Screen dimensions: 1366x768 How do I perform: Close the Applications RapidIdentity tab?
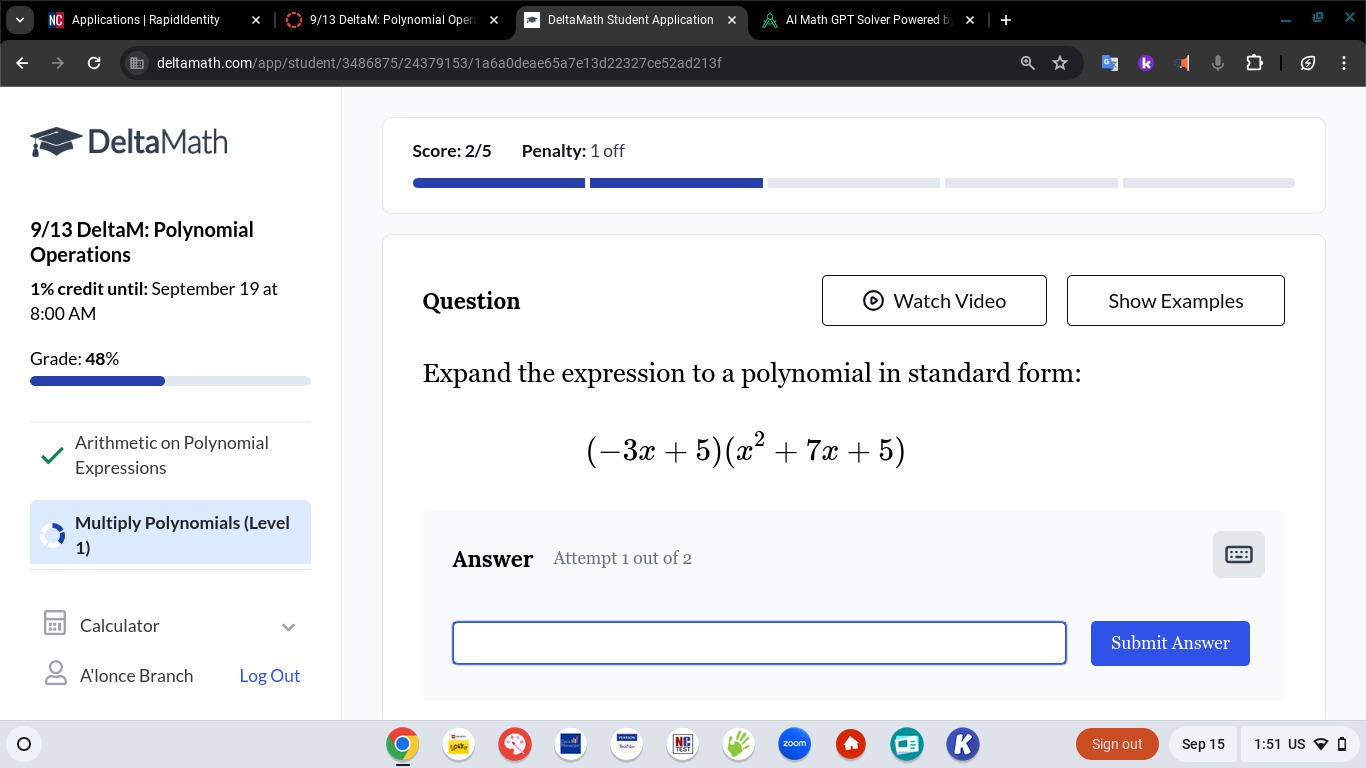coord(255,20)
